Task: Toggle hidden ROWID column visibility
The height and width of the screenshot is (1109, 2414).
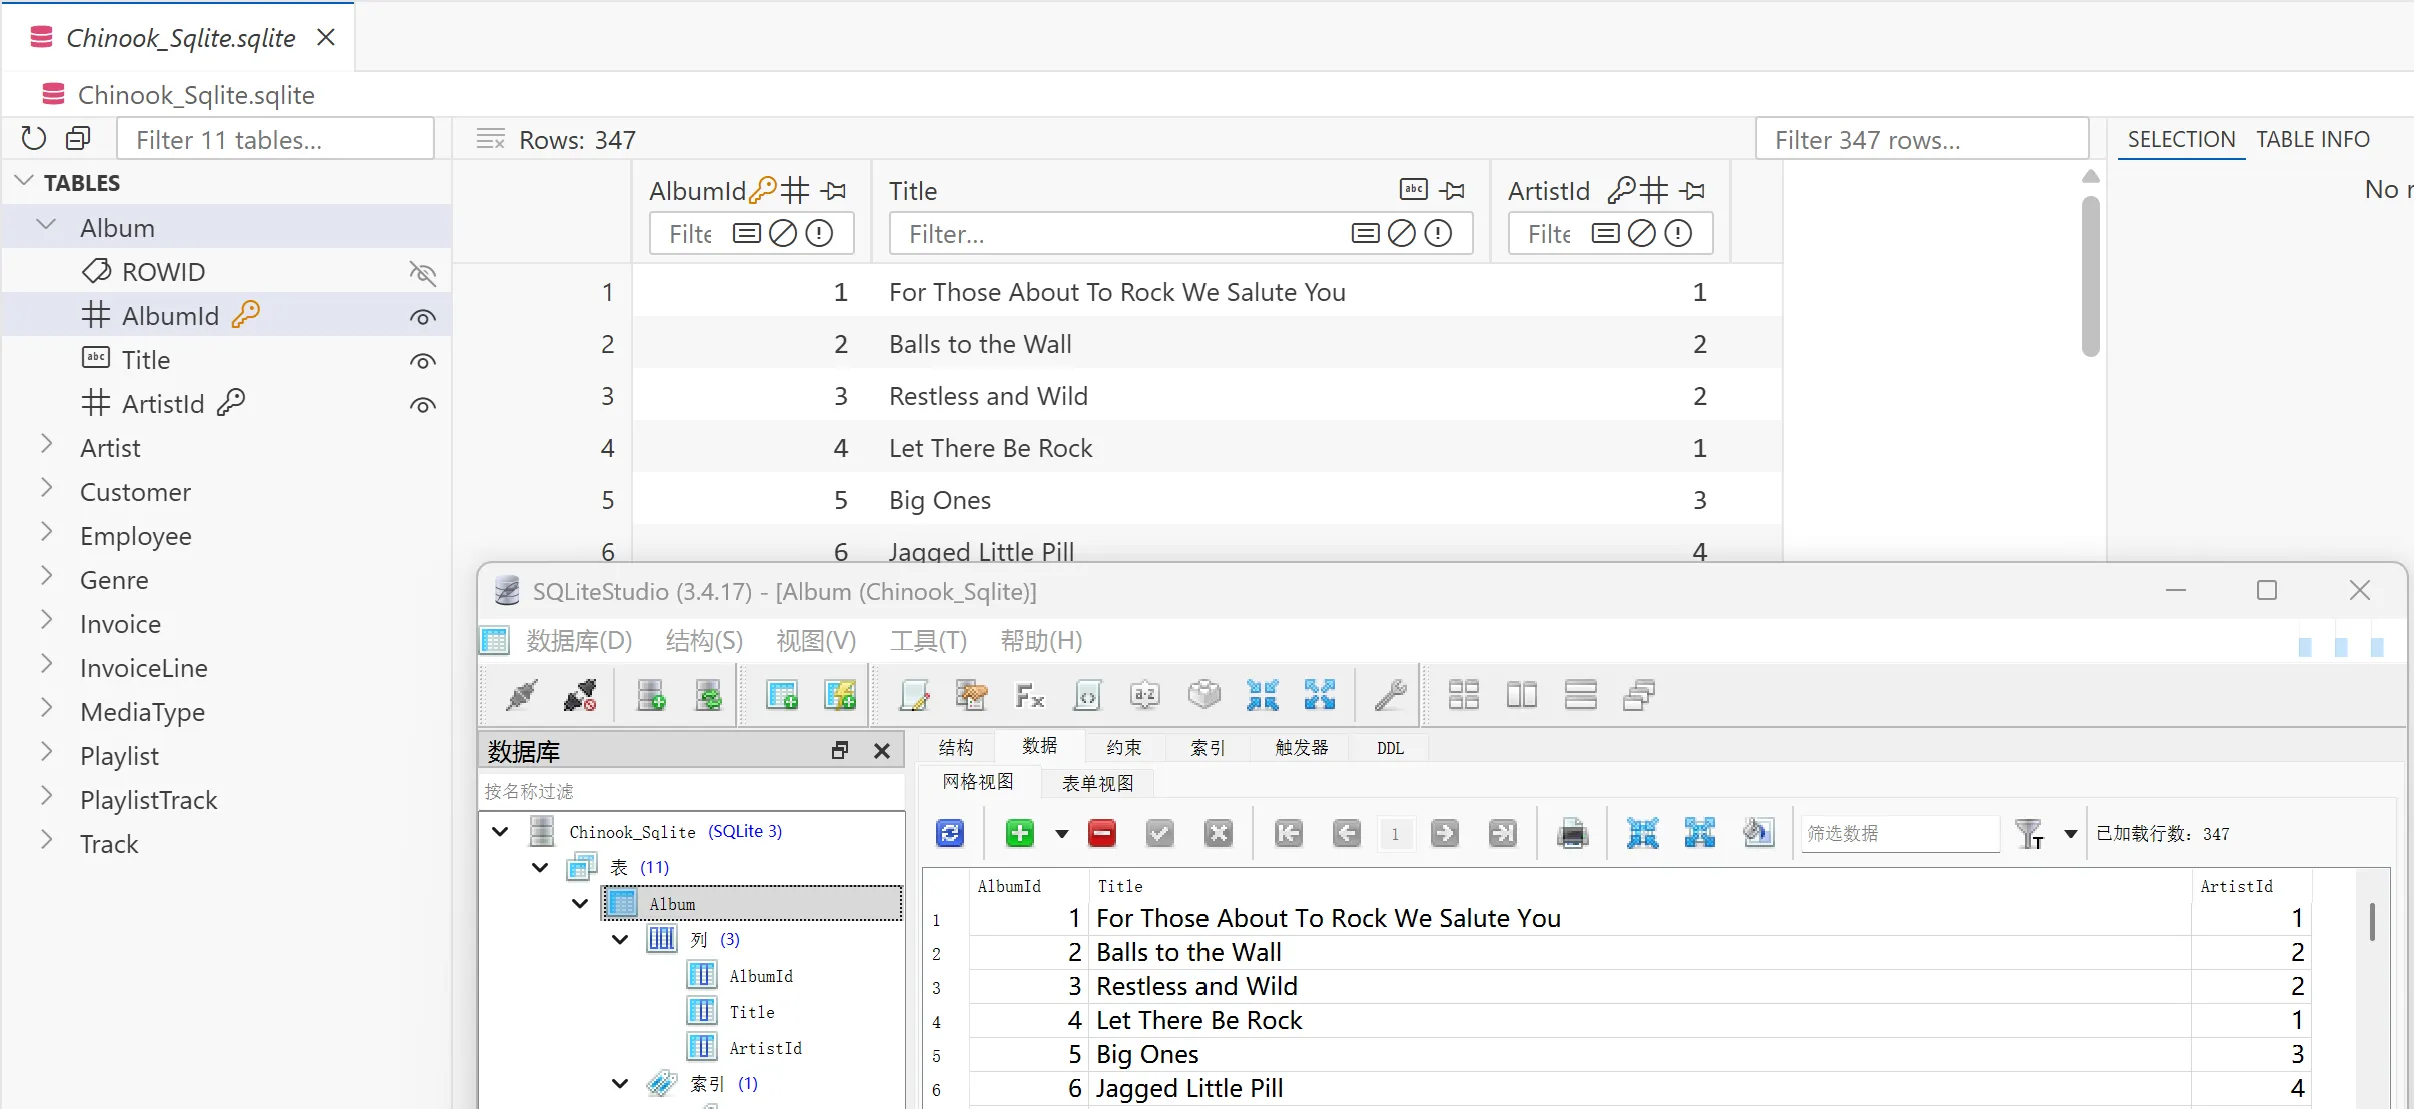Action: click(x=423, y=273)
